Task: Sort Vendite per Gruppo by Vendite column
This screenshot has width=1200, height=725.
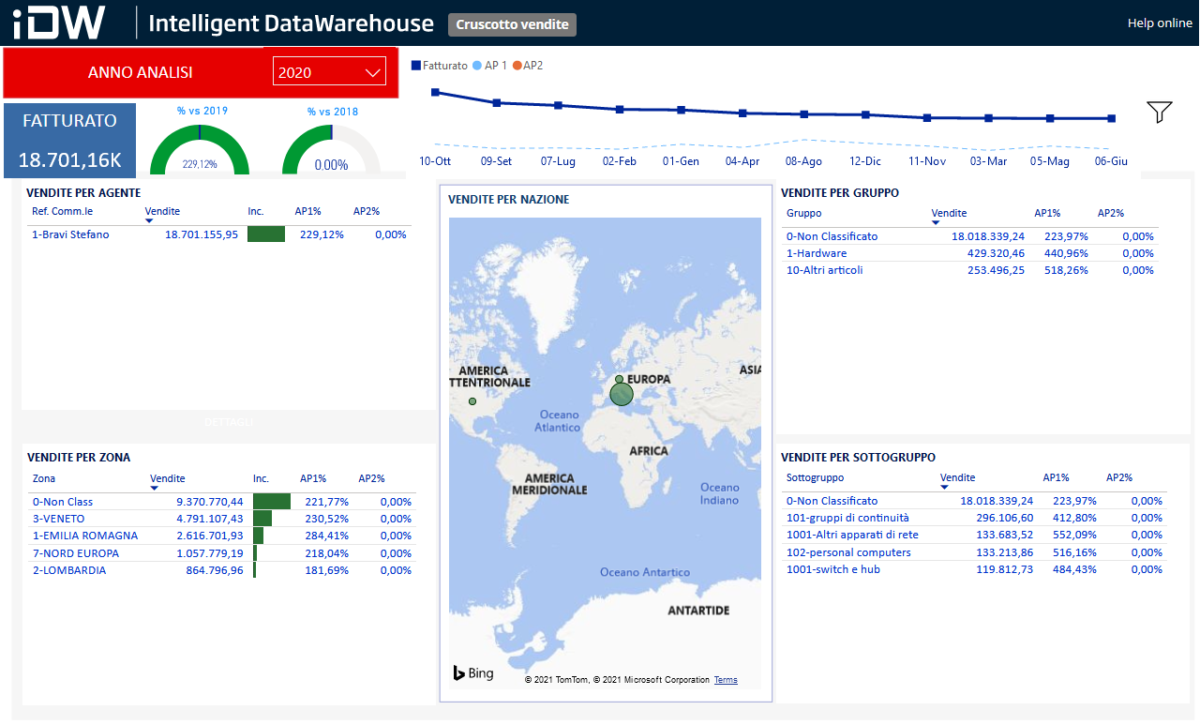Action: [949, 212]
